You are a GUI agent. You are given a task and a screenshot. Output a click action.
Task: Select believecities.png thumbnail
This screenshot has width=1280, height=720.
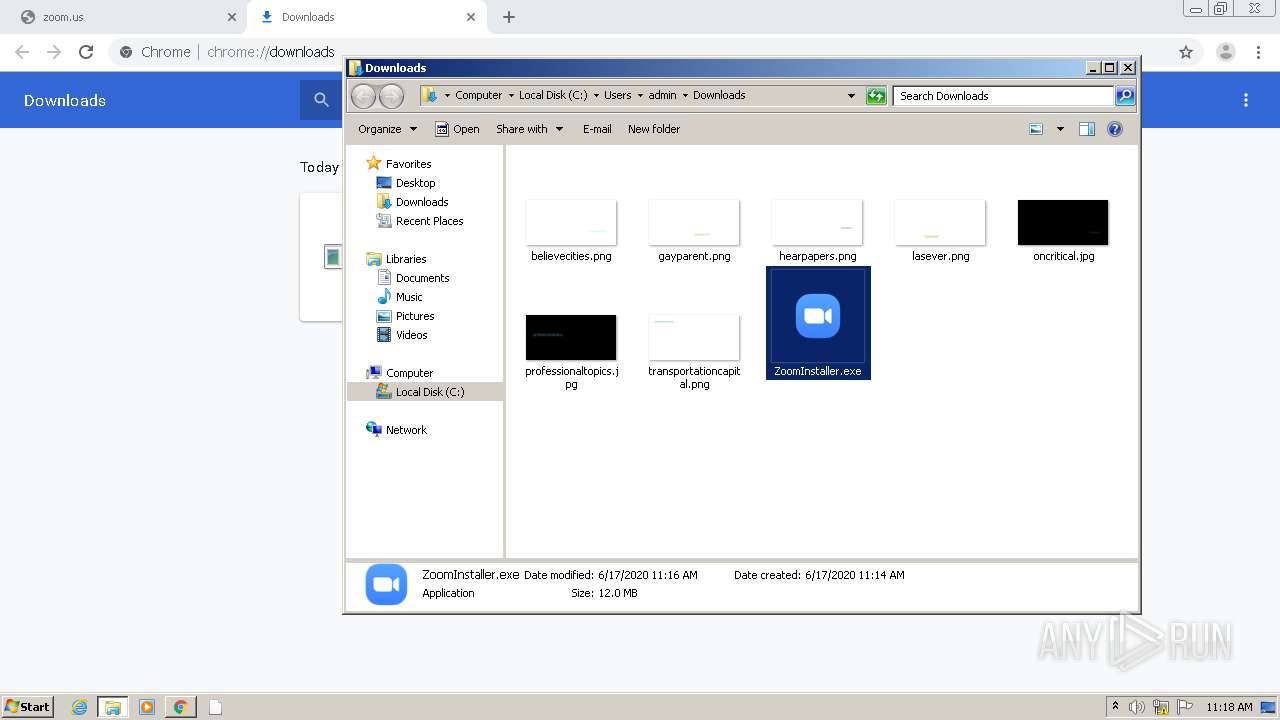click(571, 222)
